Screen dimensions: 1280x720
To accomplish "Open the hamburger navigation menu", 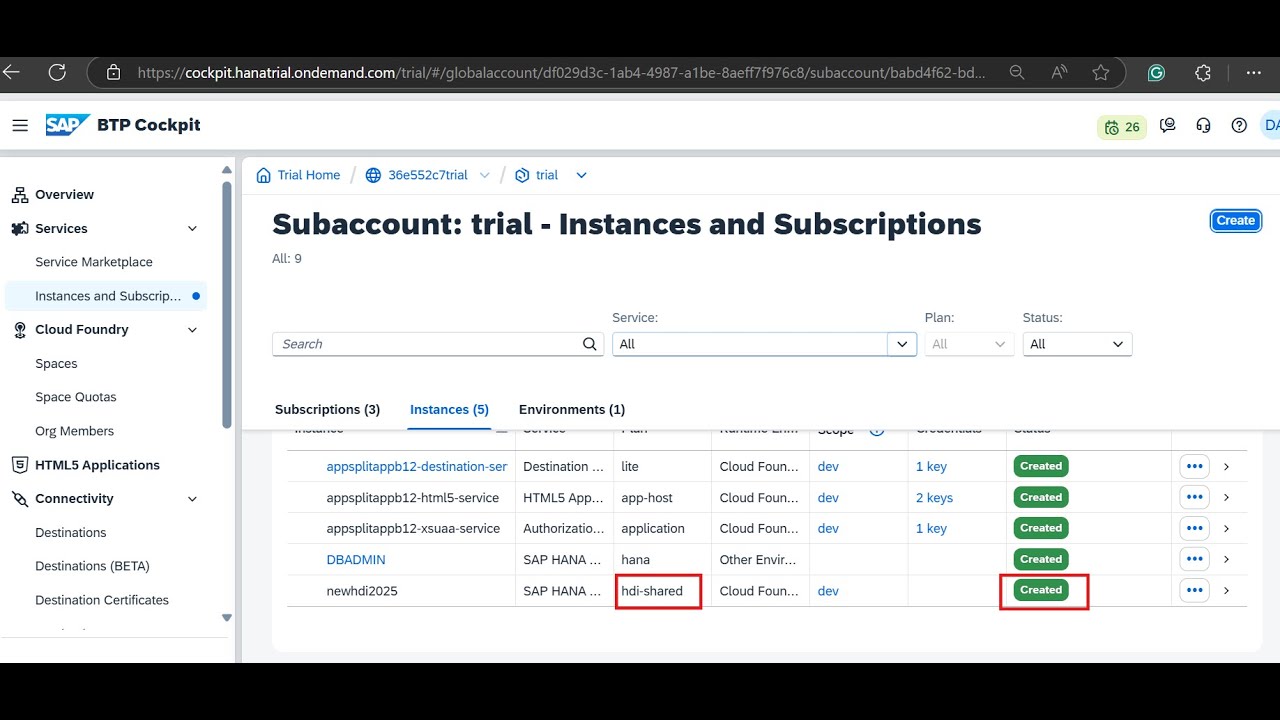I will pyautogui.click(x=20, y=125).
